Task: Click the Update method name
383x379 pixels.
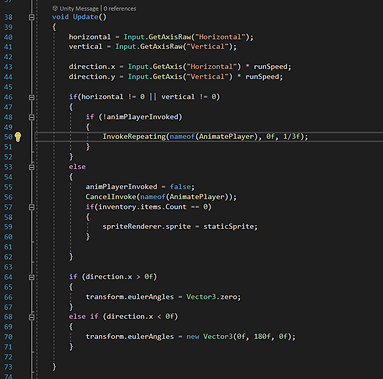Action: (x=85, y=17)
